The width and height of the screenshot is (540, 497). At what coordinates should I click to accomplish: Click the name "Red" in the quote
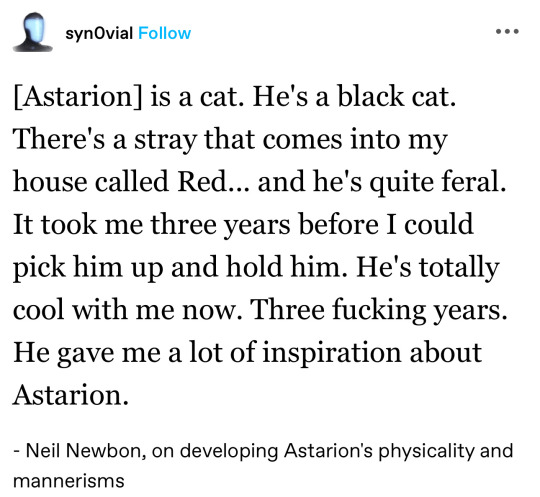coord(201,181)
